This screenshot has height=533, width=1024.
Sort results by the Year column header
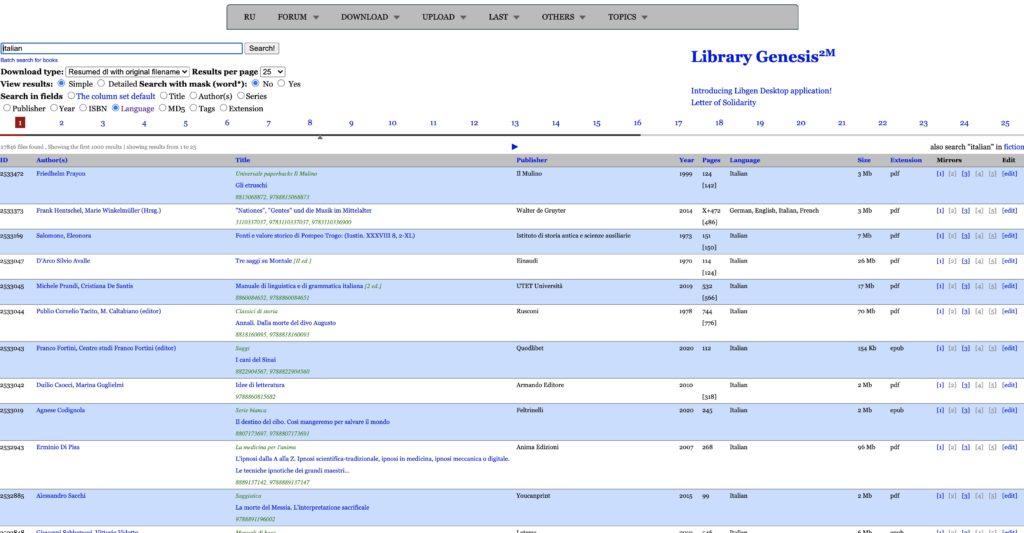click(686, 160)
